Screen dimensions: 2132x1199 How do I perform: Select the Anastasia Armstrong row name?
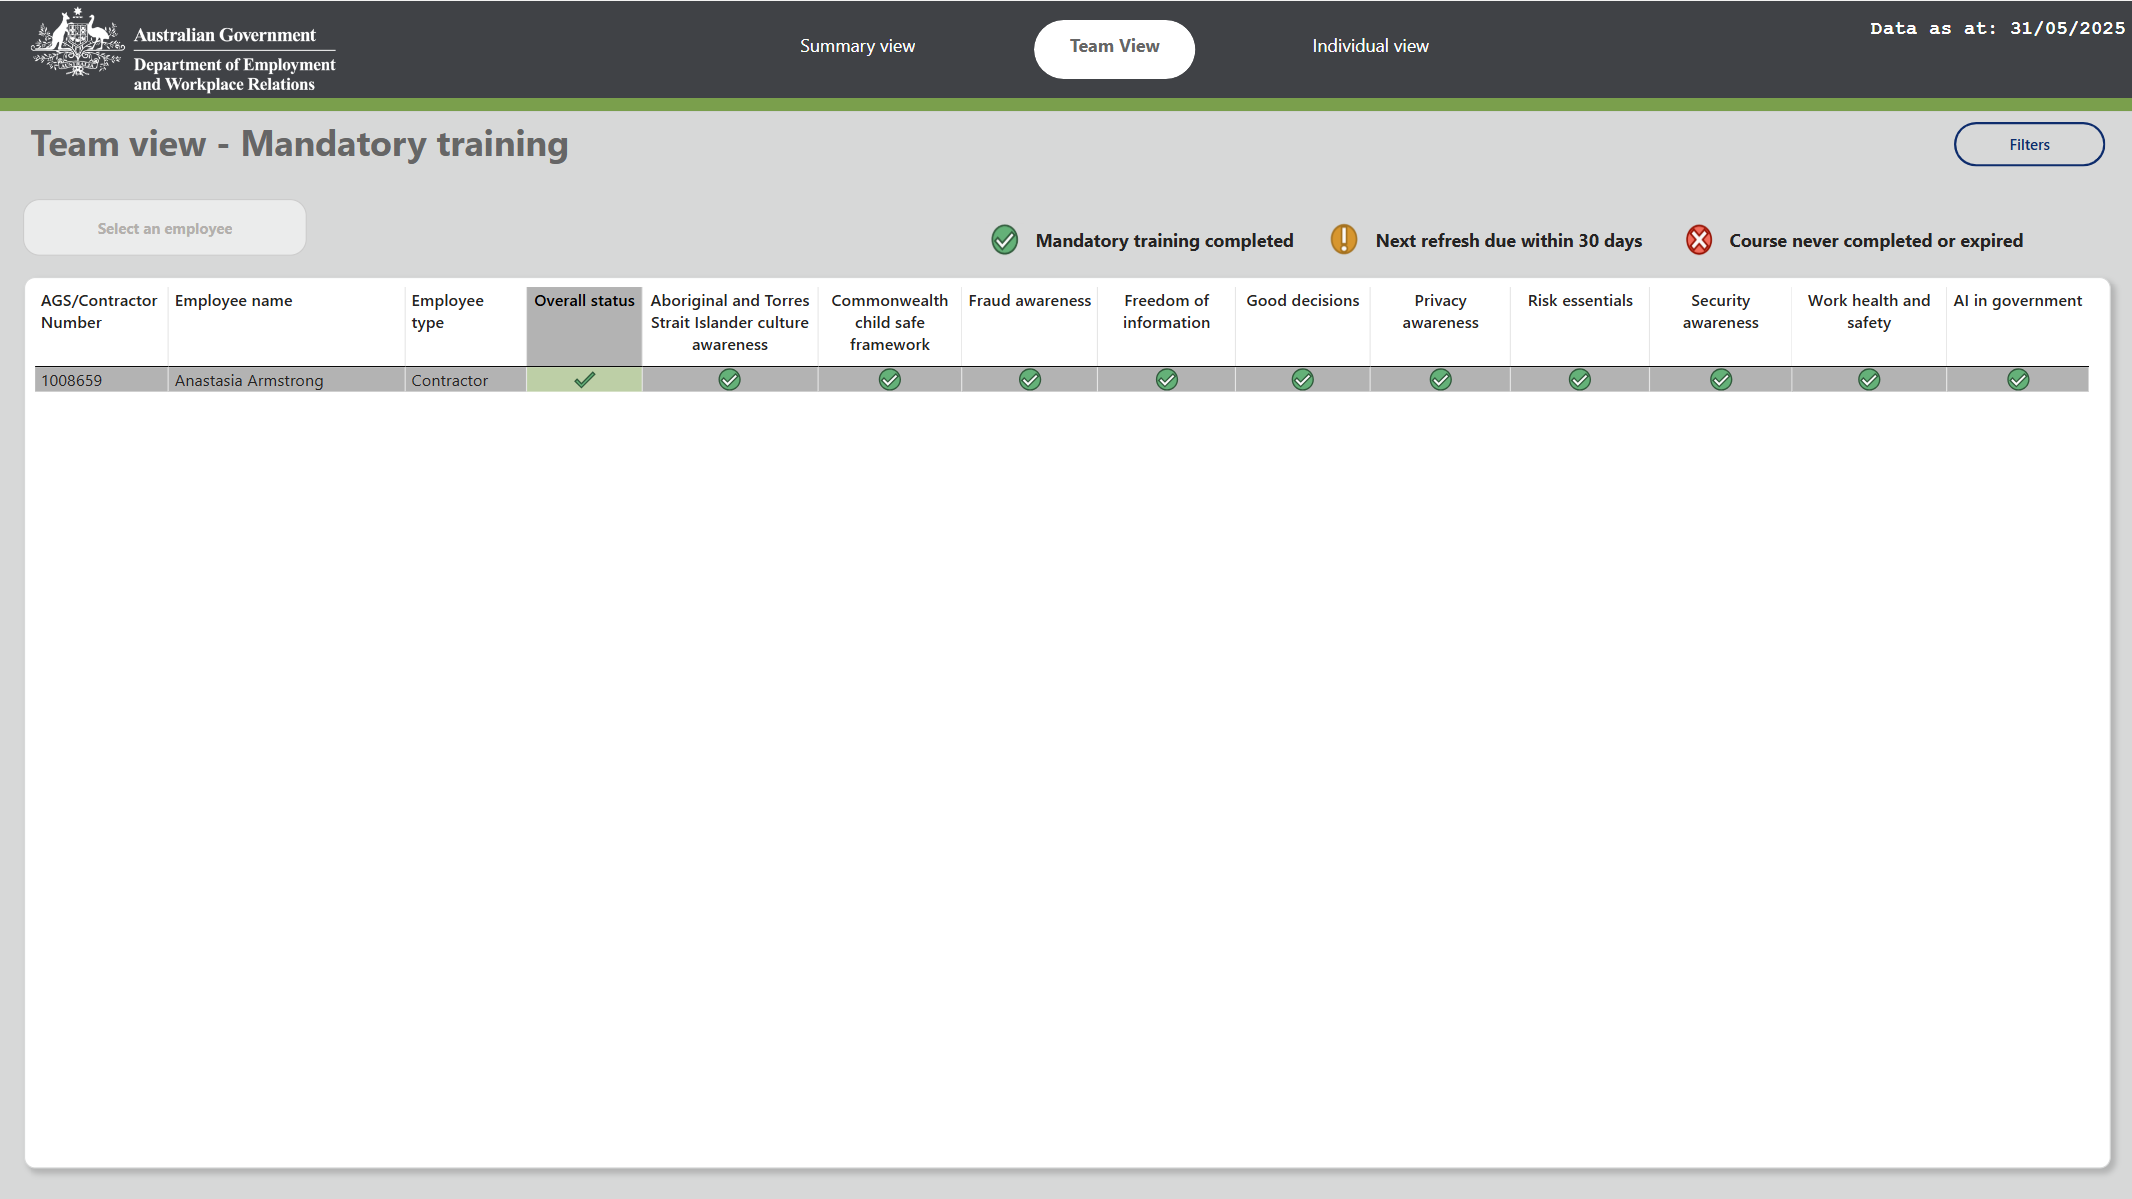coord(249,381)
